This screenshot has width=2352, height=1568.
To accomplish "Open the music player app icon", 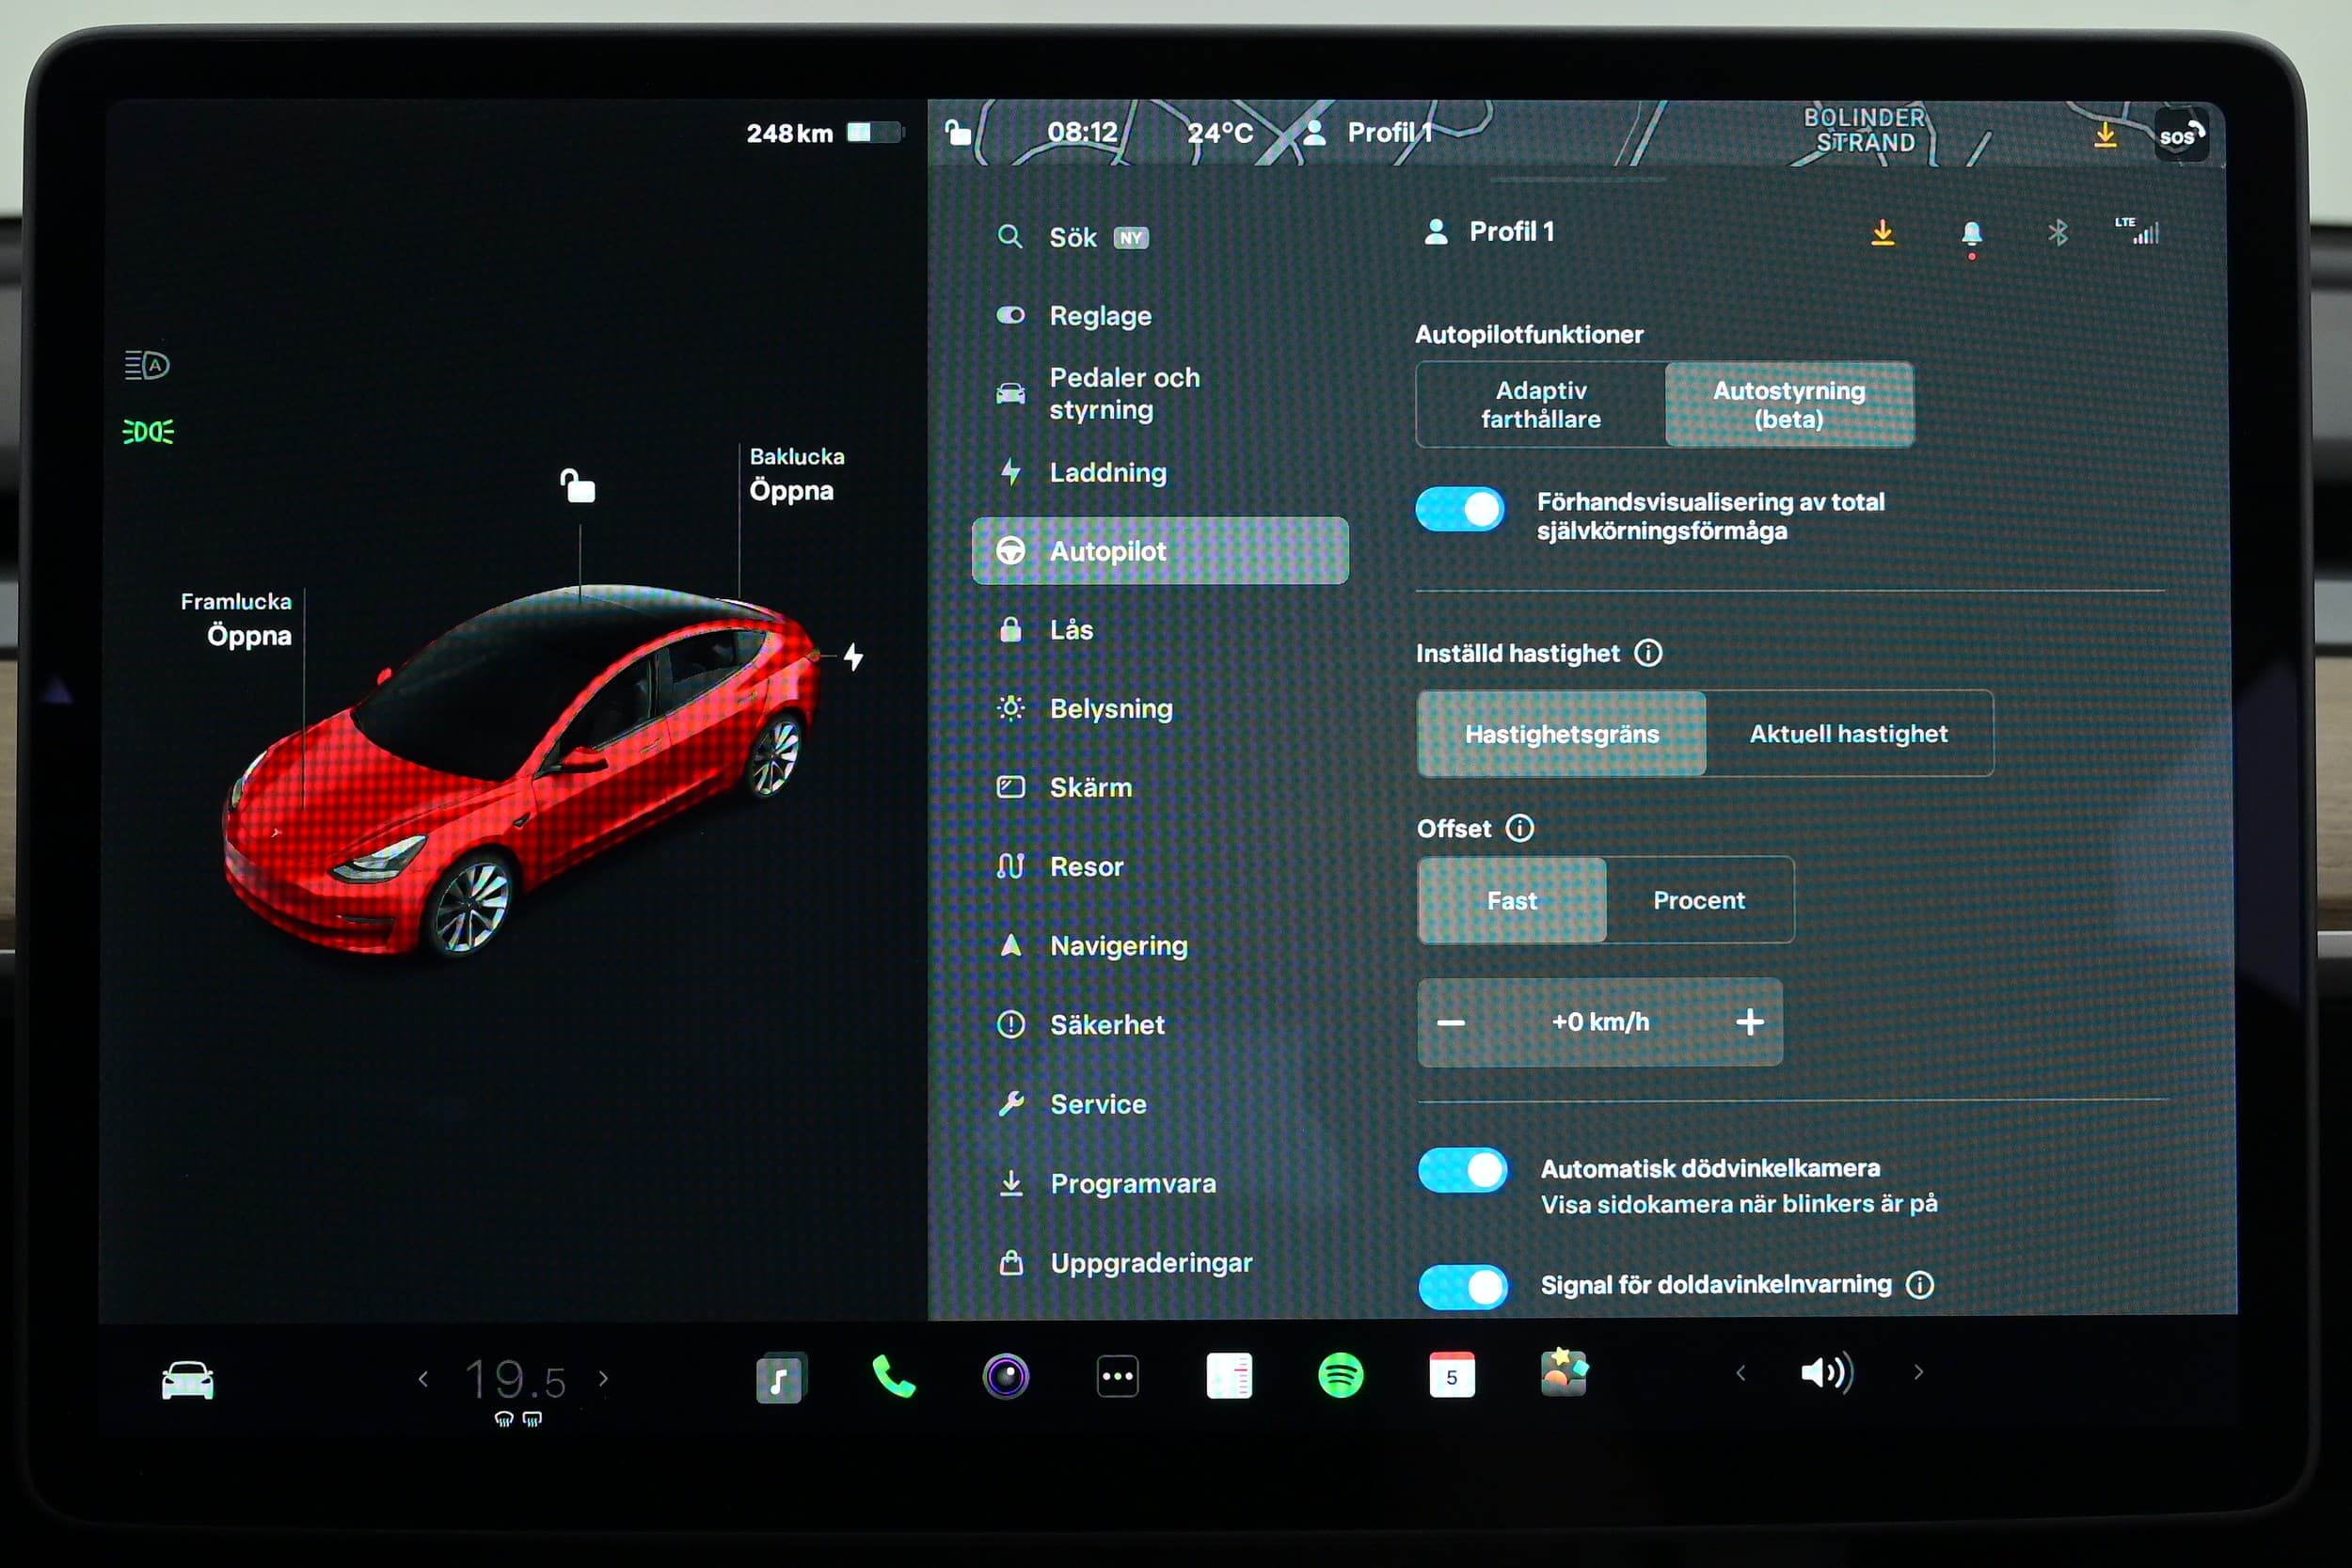I will [781, 1378].
